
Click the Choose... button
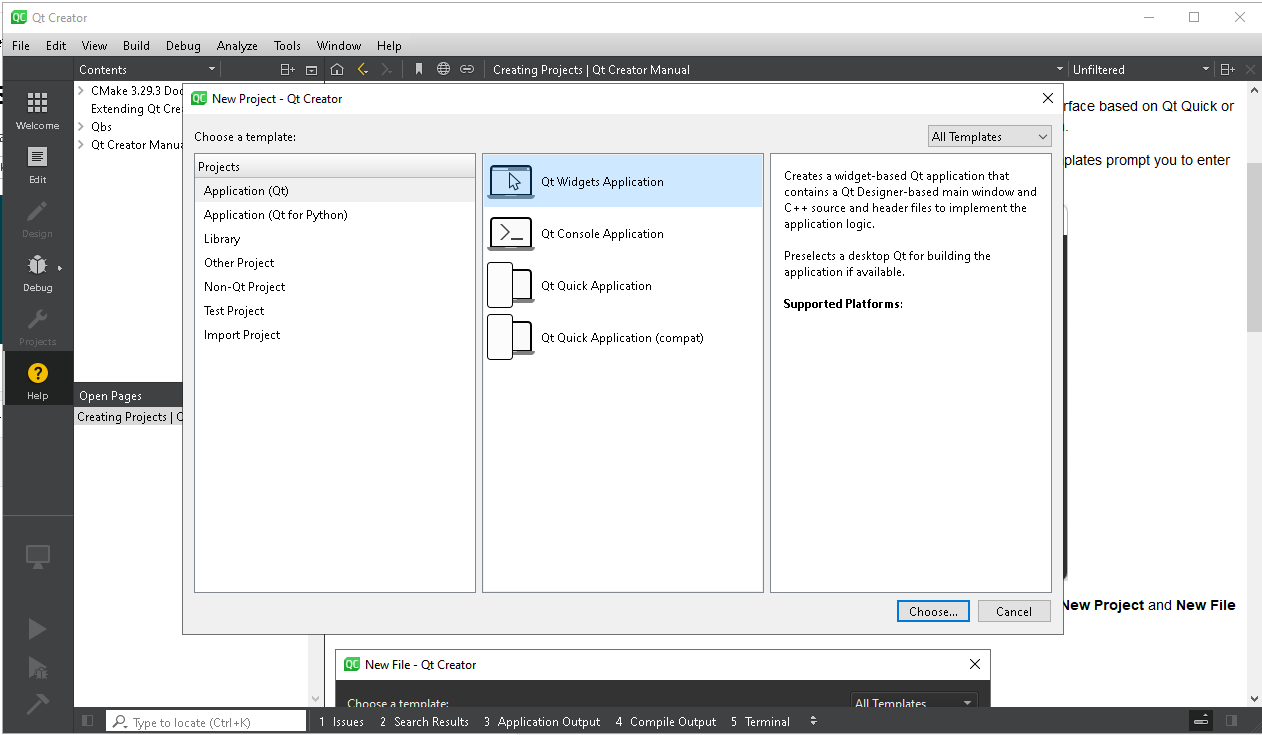click(x=933, y=611)
